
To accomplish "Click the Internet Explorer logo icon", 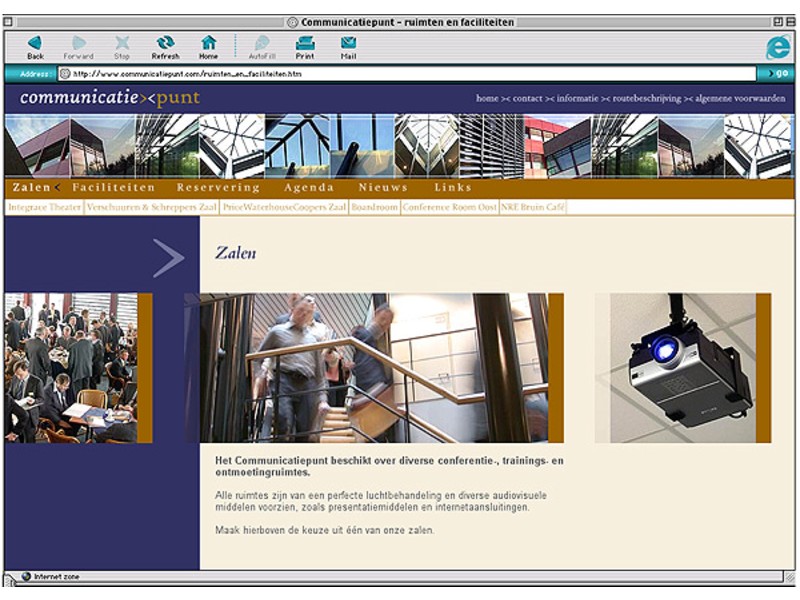I will [x=777, y=46].
